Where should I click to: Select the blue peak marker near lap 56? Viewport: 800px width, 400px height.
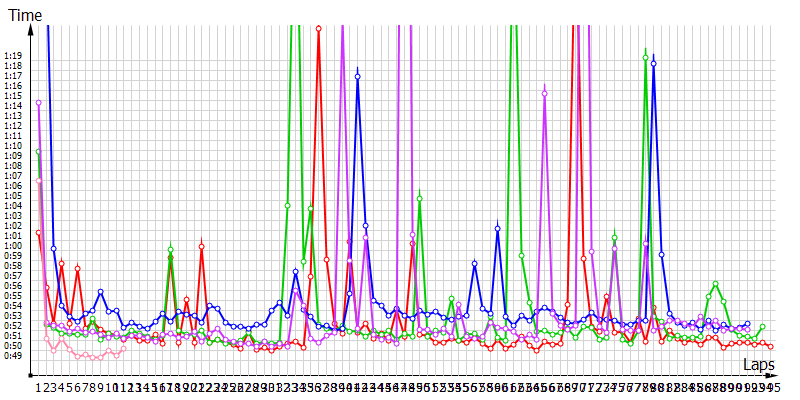point(474,263)
